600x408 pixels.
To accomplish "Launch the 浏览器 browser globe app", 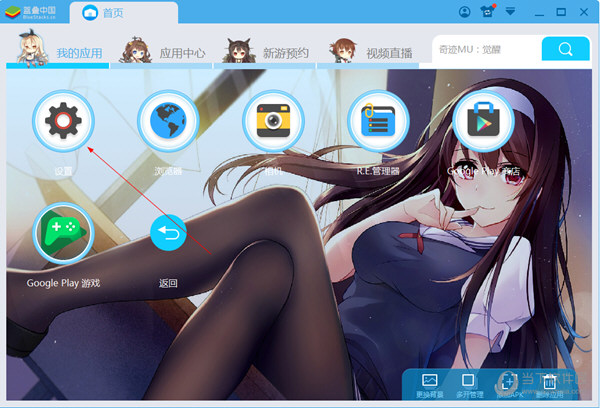I will pos(167,121).
